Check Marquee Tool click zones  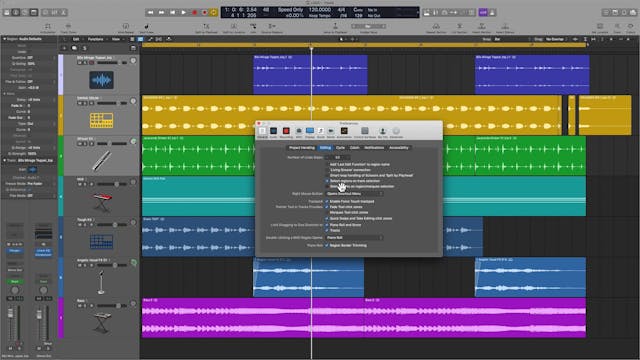point(327,213)
